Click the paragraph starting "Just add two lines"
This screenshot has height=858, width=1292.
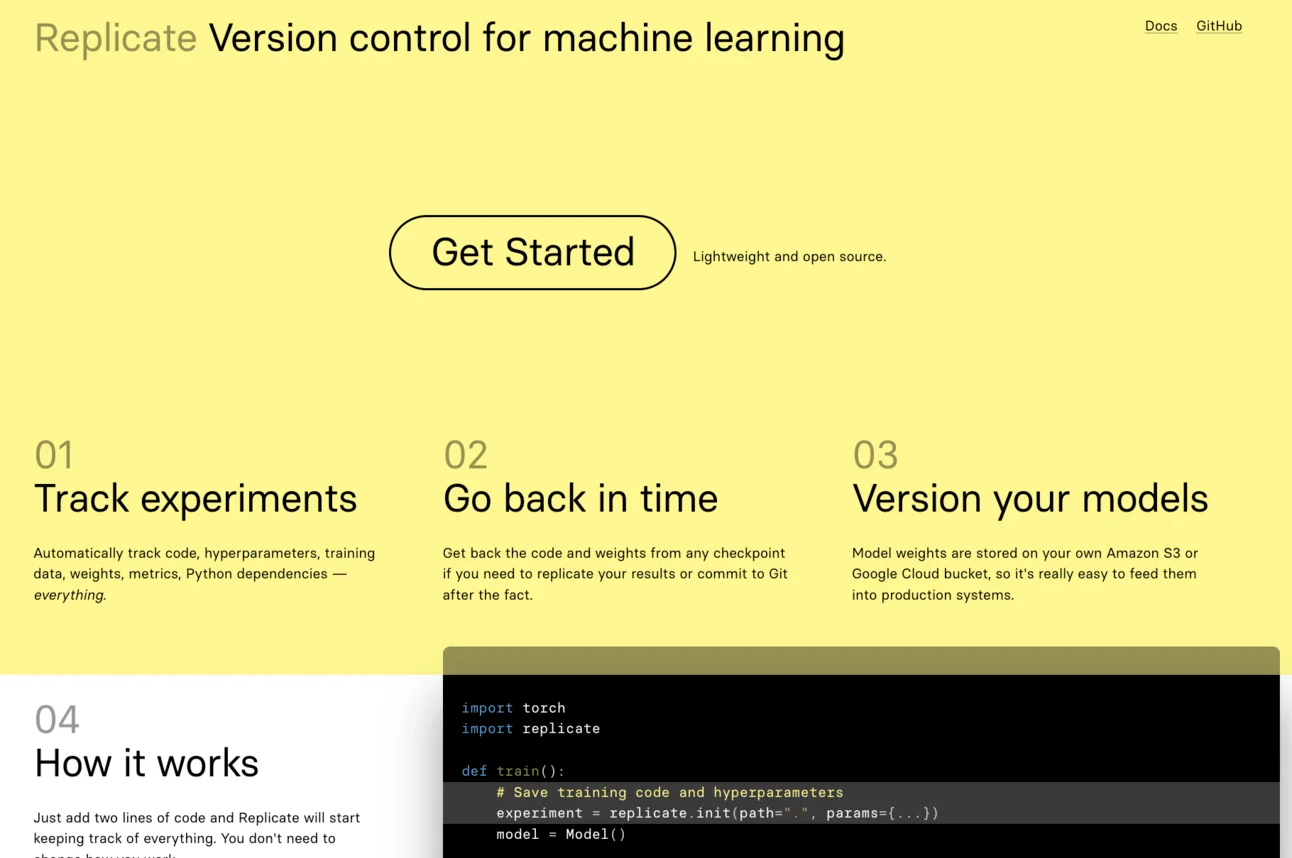(197, 834)
